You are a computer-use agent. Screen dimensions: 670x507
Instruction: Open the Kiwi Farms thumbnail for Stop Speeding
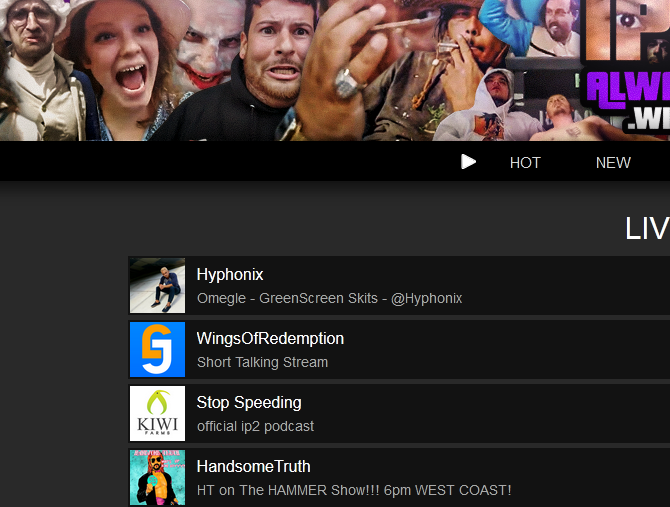pyautogui.click(x=157, y=413)
